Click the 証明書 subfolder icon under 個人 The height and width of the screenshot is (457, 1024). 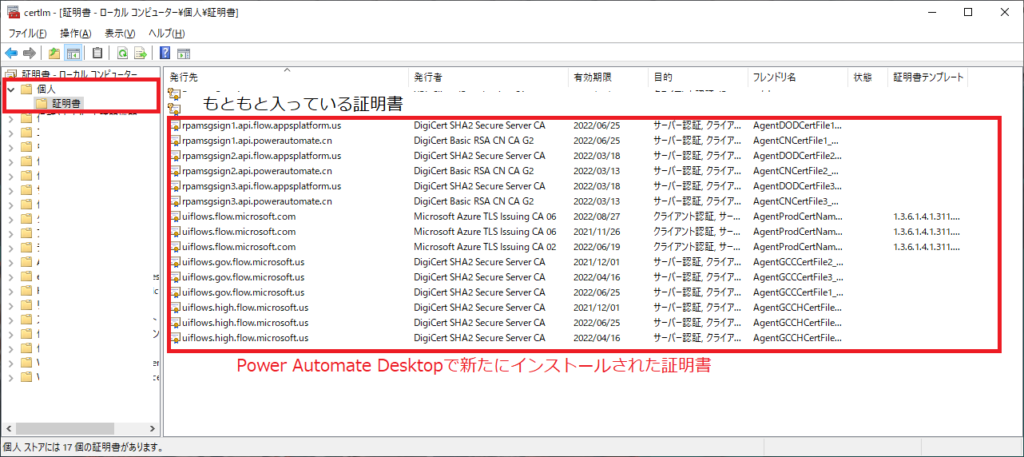pyautogui.click(x=41, y=103)
